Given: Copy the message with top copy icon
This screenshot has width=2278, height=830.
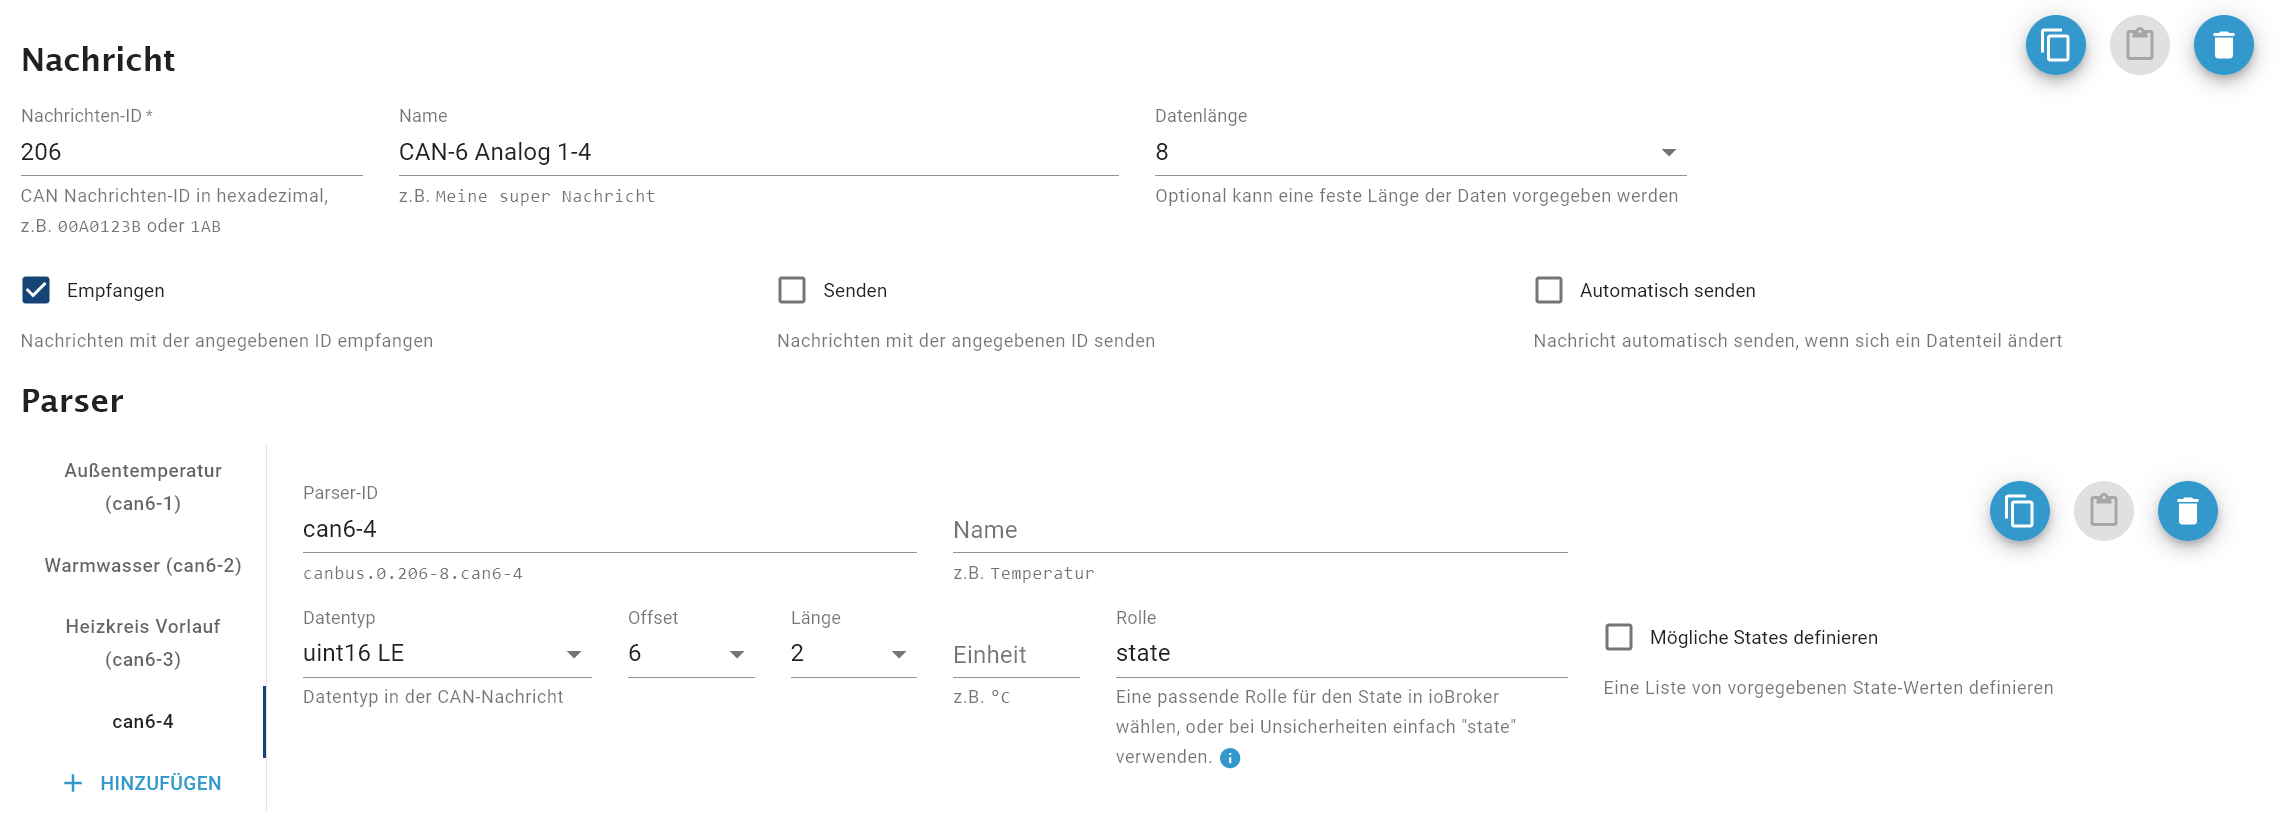Looking at the screenshot, I should (2055, 45).
